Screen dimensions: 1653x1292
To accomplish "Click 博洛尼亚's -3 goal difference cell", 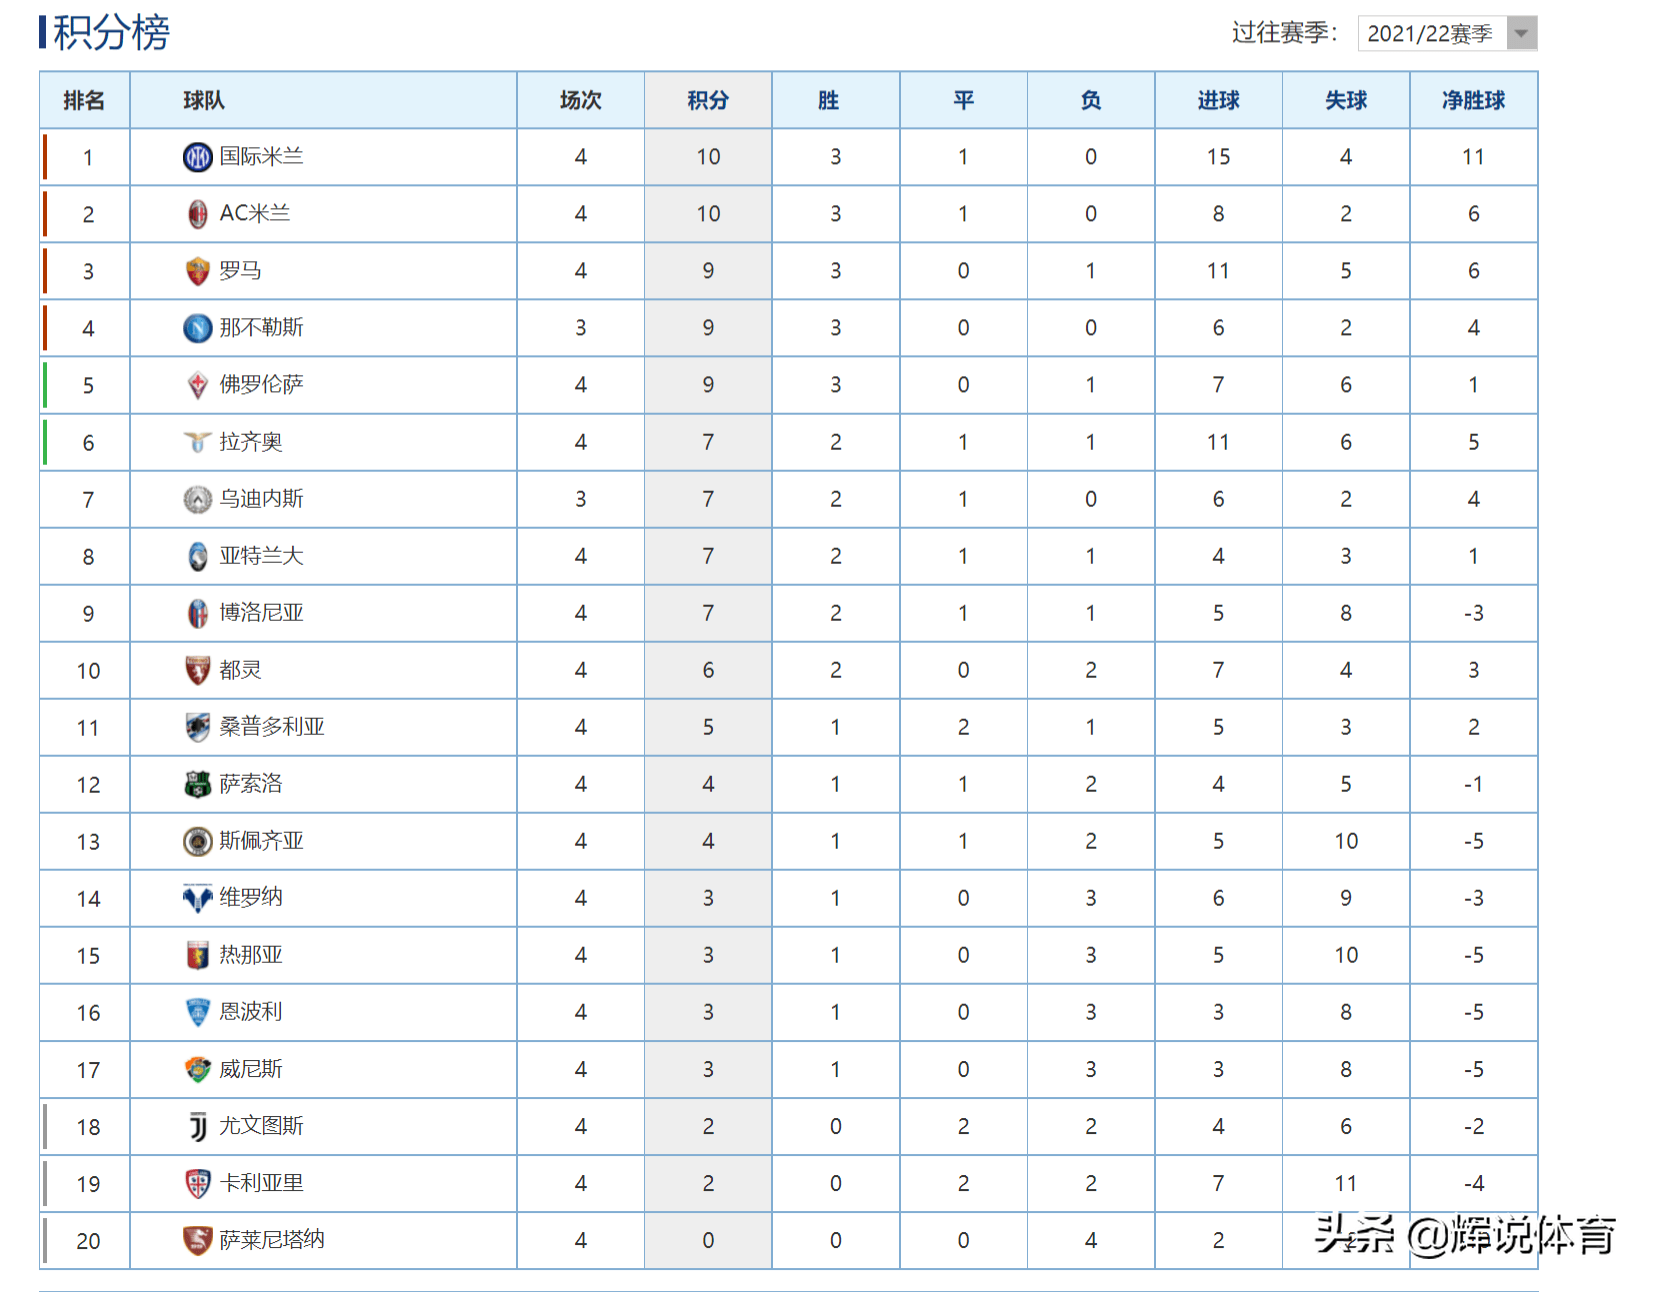I will pos(1473,614).
